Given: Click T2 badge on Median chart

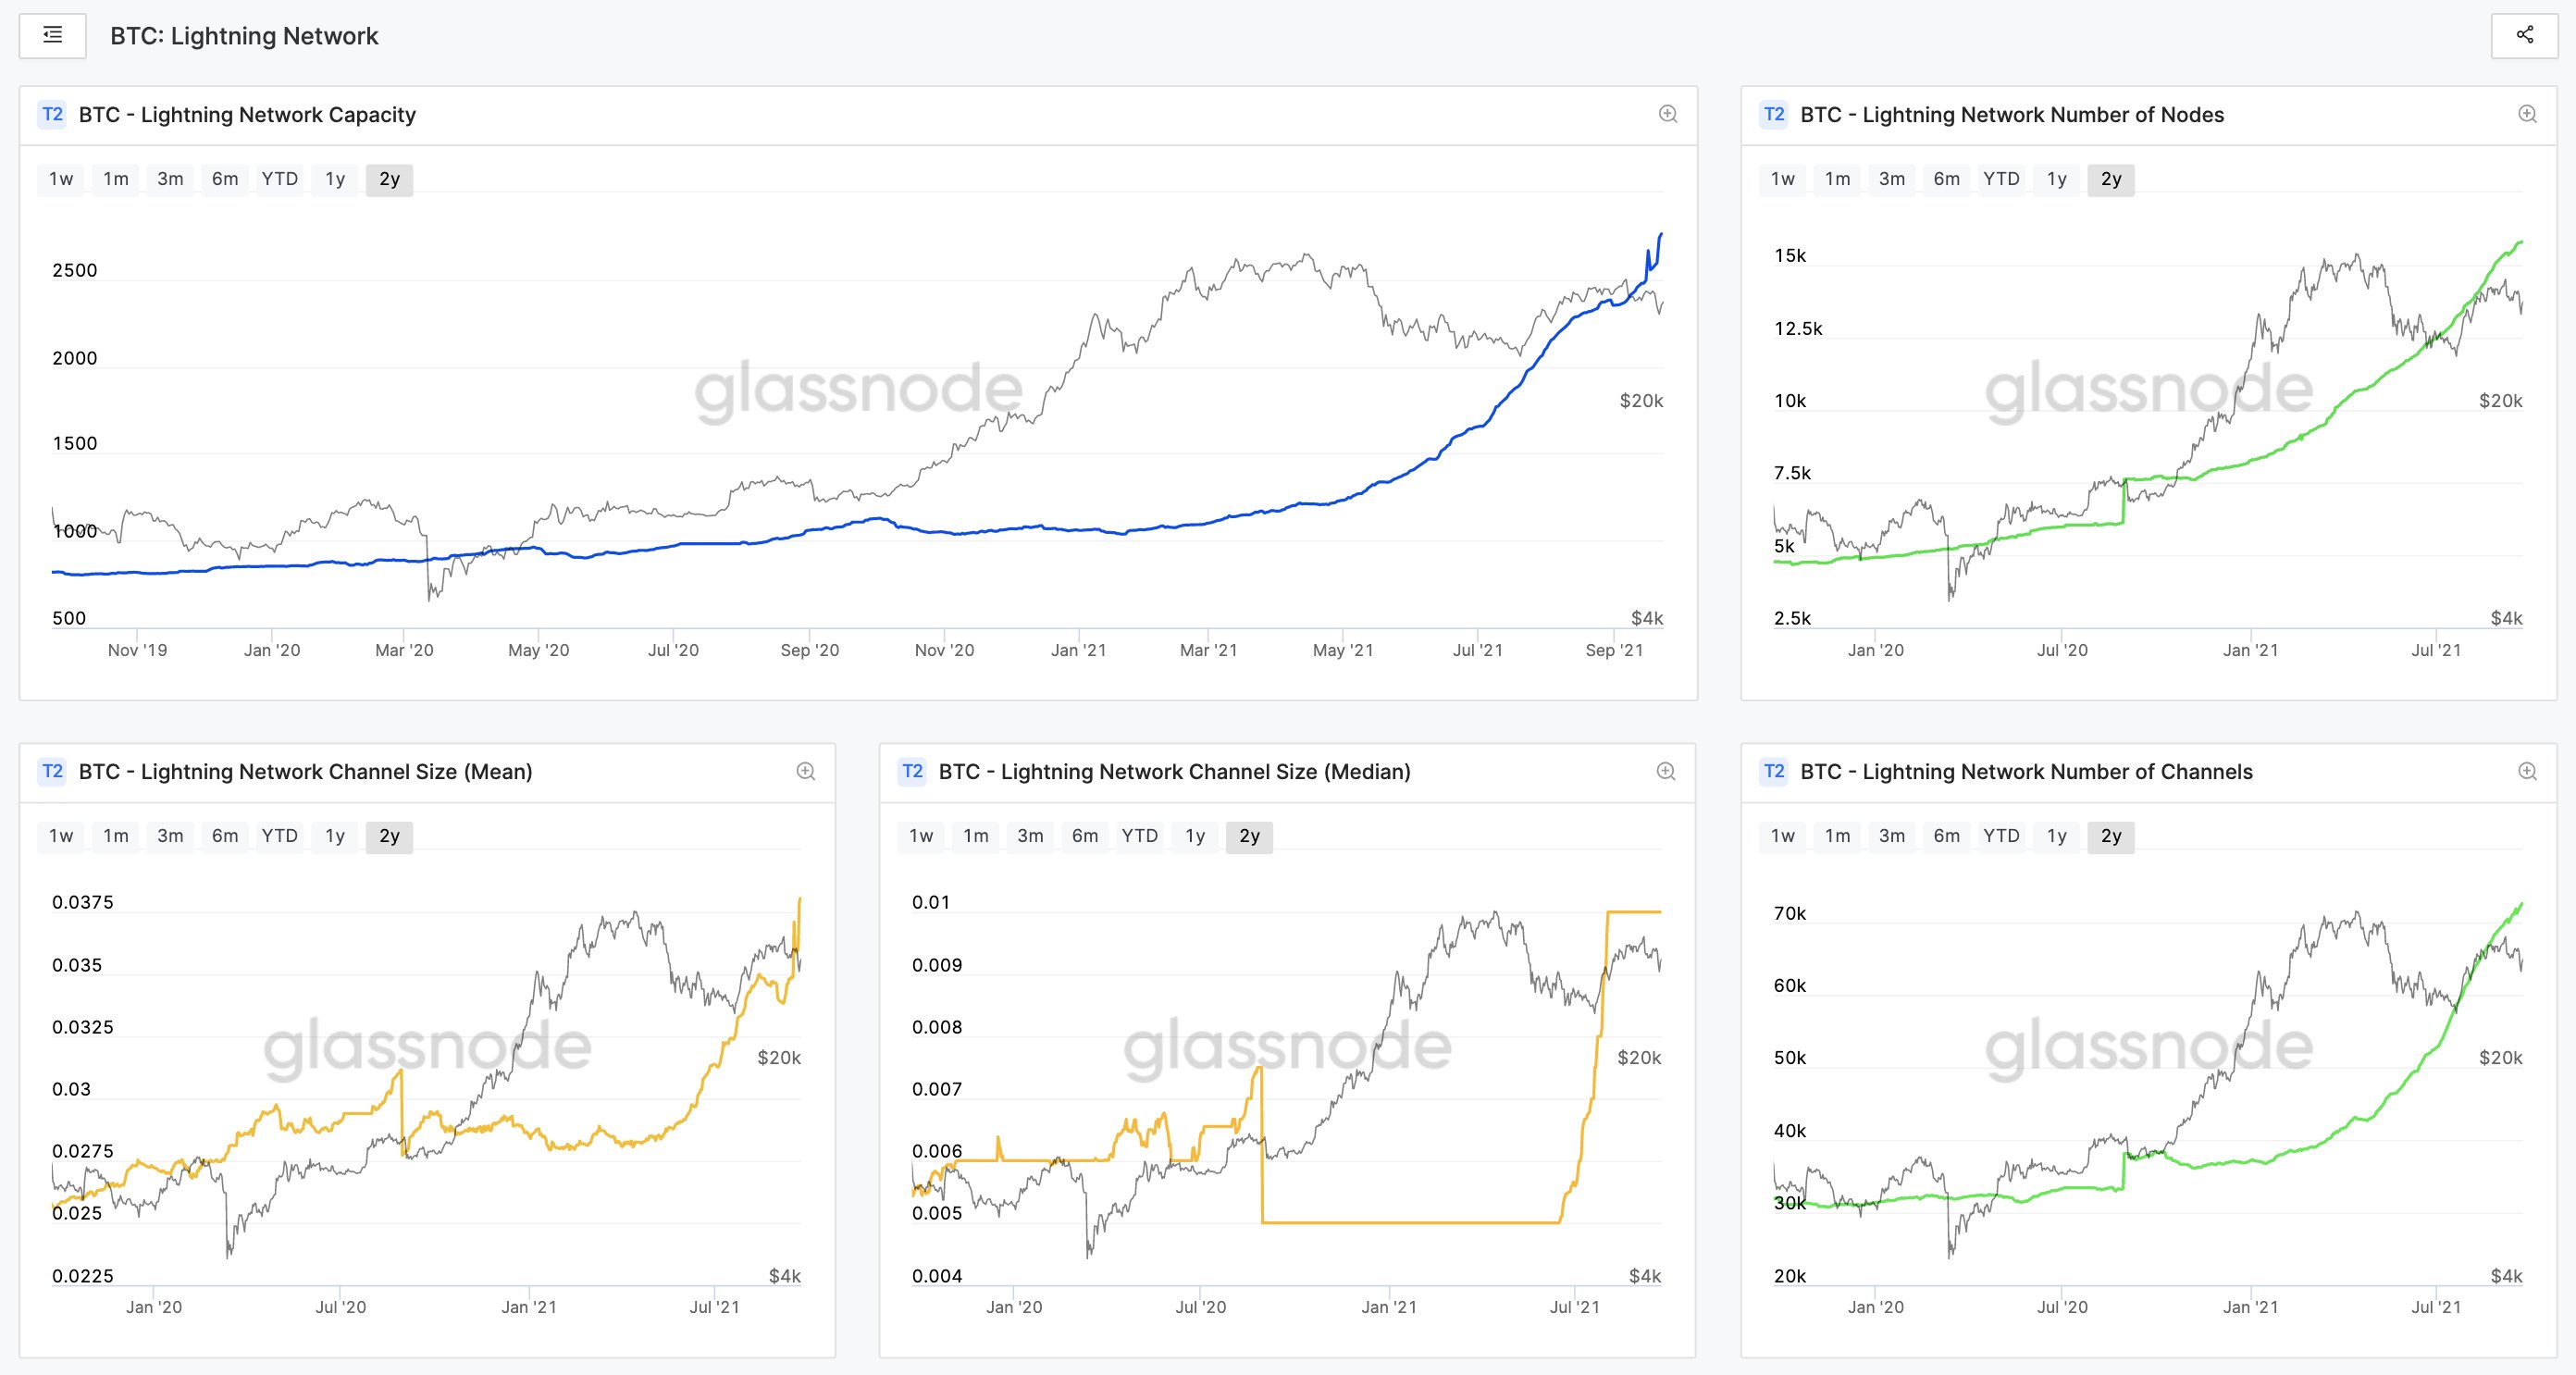Looking at the screenshot, I should coord(912,771).
